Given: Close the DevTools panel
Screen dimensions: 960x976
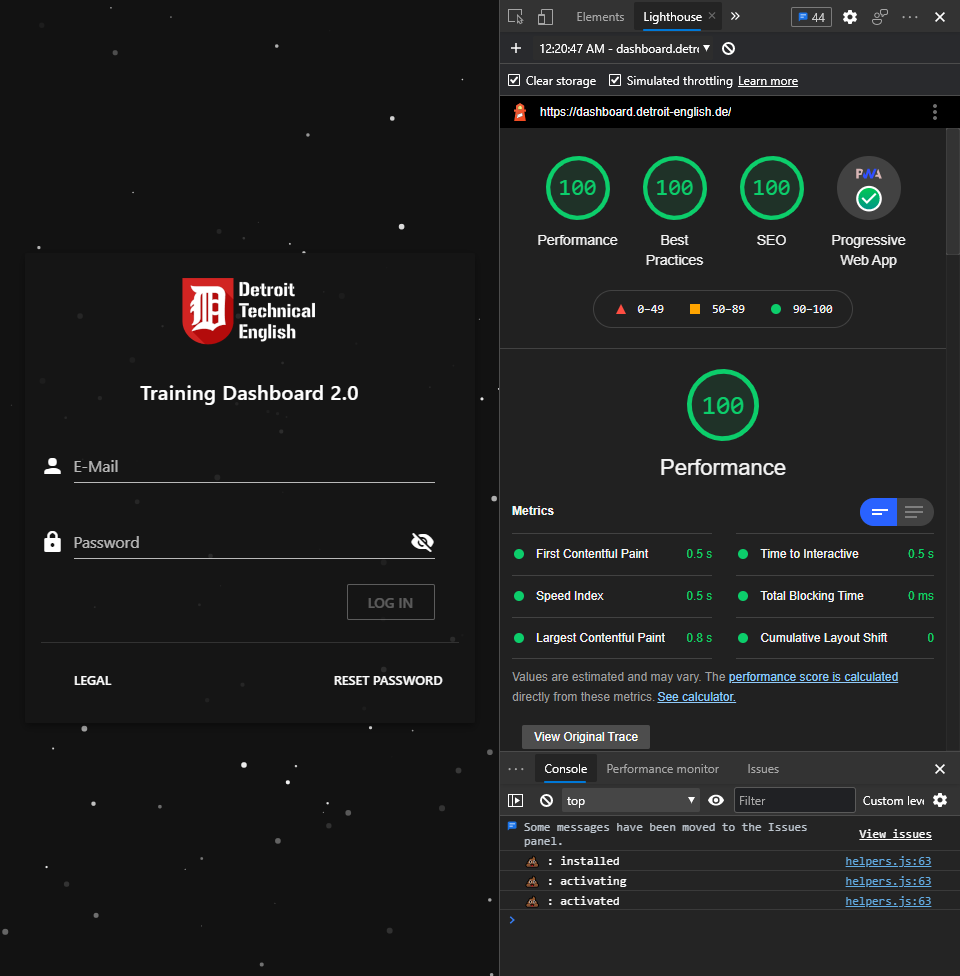Looking at the screenshot, I should [940, 17].
